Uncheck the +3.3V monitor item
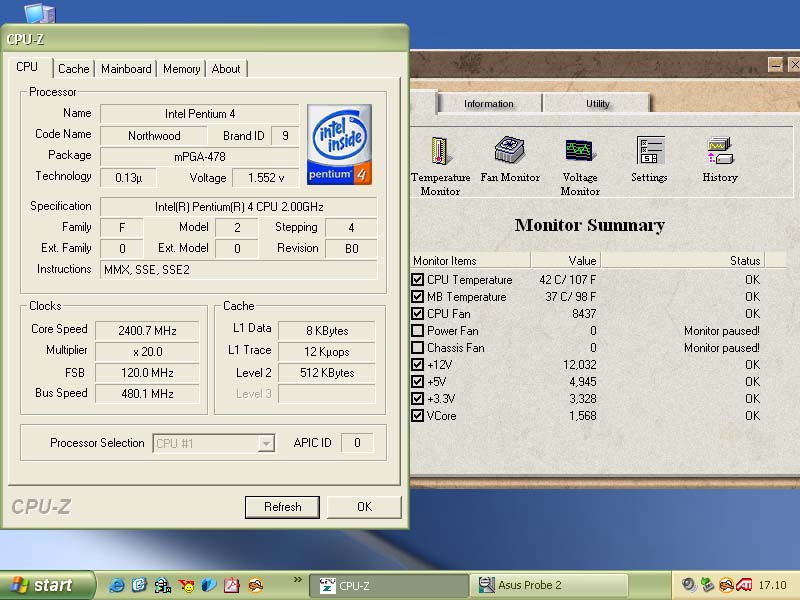800x600 pixels. 417,398
